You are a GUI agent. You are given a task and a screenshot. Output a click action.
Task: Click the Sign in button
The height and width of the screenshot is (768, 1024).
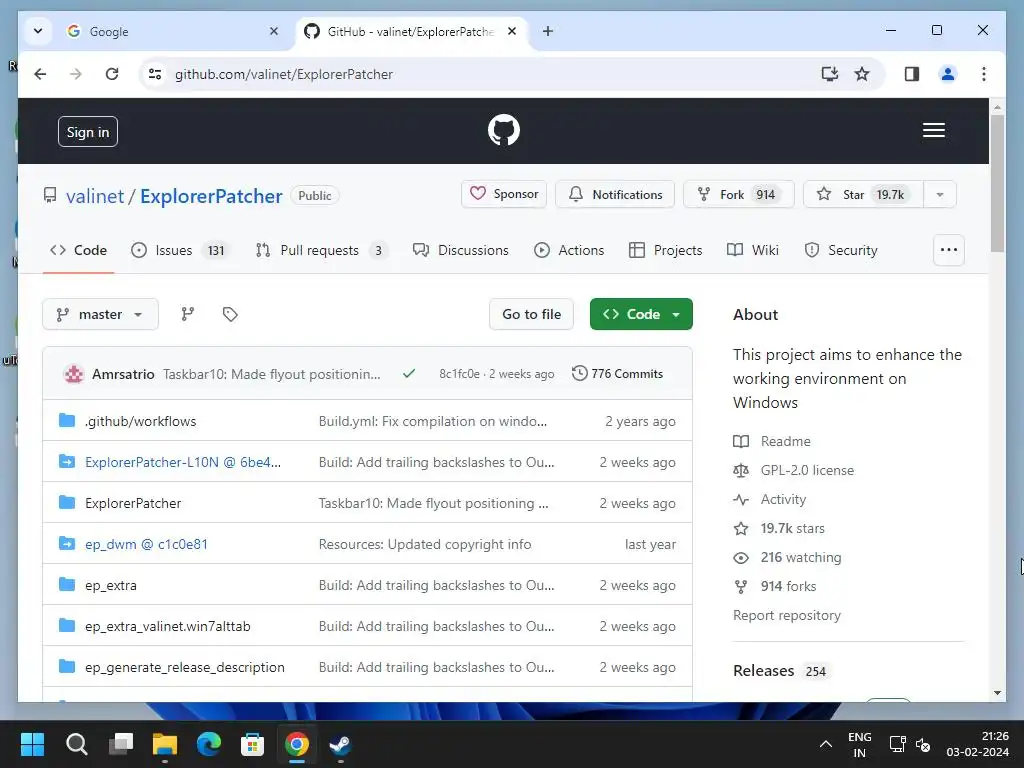(88, 132)
